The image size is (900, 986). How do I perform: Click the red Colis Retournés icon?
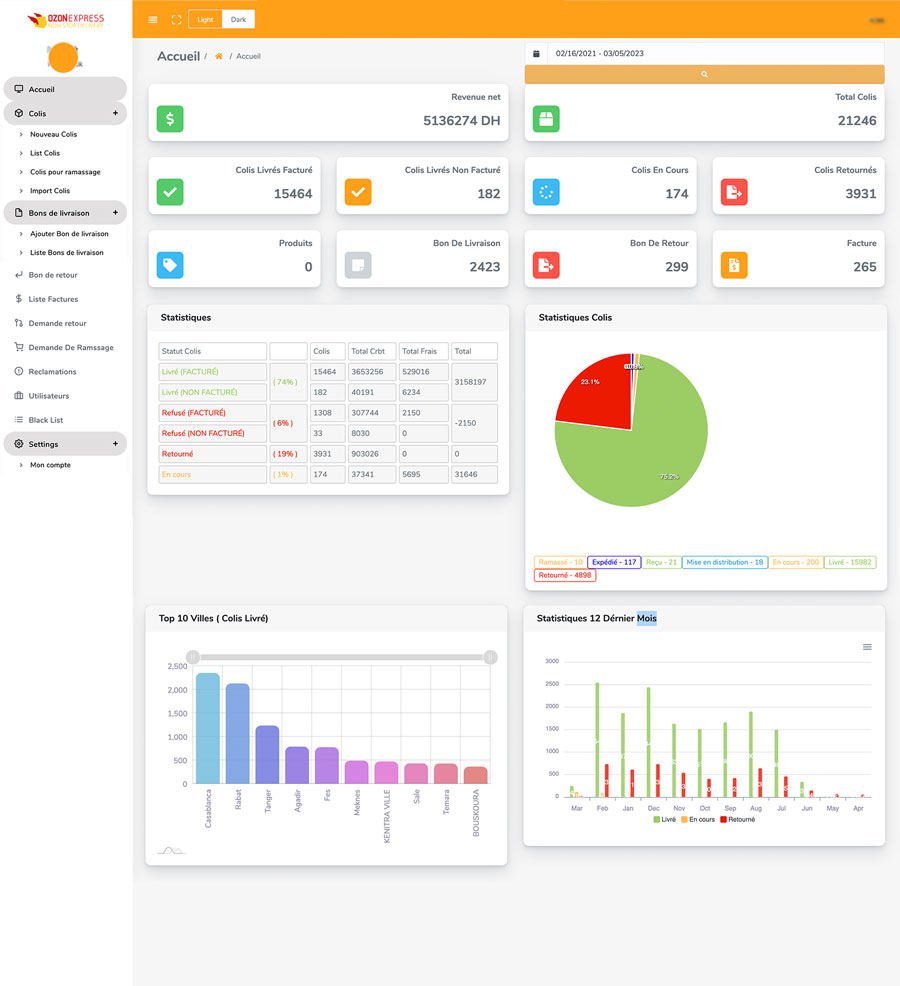735,192
